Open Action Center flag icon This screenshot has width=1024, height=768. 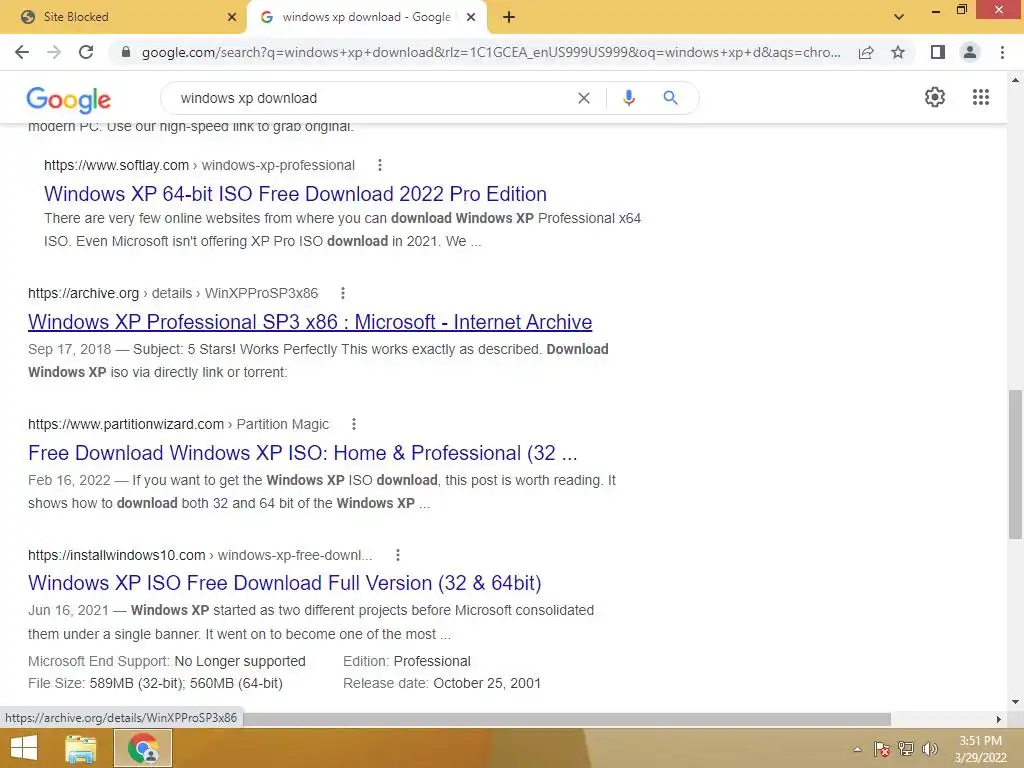click(x=881, y=749)
